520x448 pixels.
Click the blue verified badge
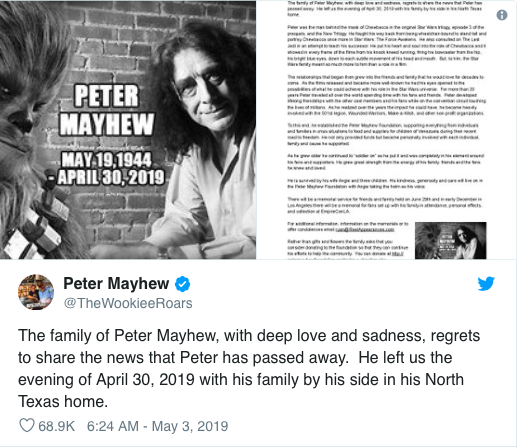pos(183,284)
